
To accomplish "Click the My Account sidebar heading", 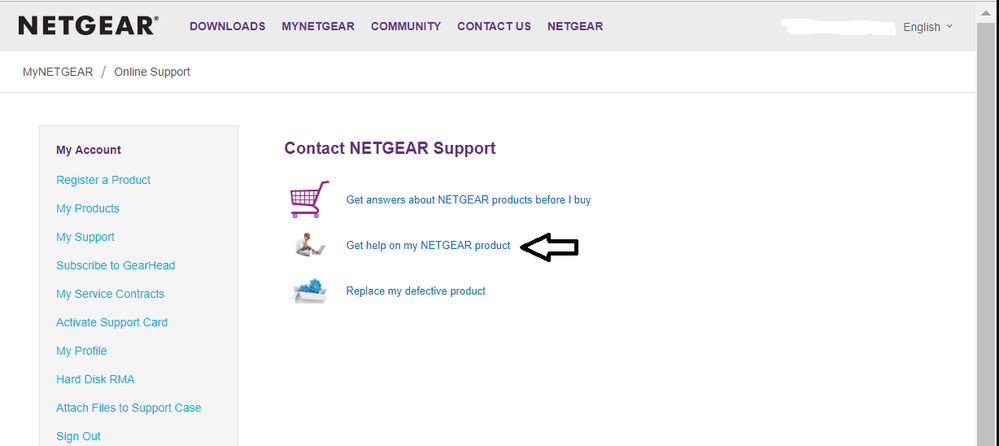I will click(x=89, y=150).
